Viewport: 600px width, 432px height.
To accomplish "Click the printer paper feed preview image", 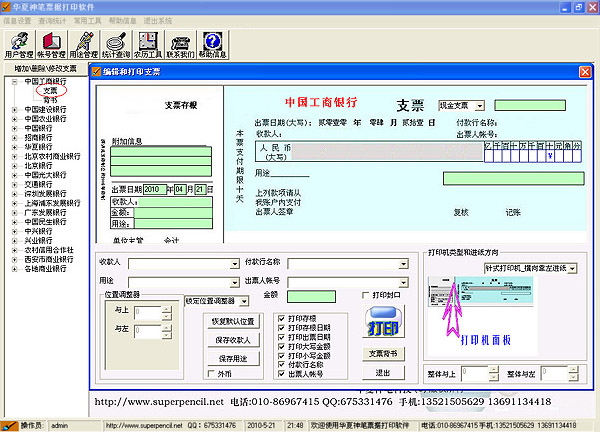I will pyautogui.click(x=481, y=292).
